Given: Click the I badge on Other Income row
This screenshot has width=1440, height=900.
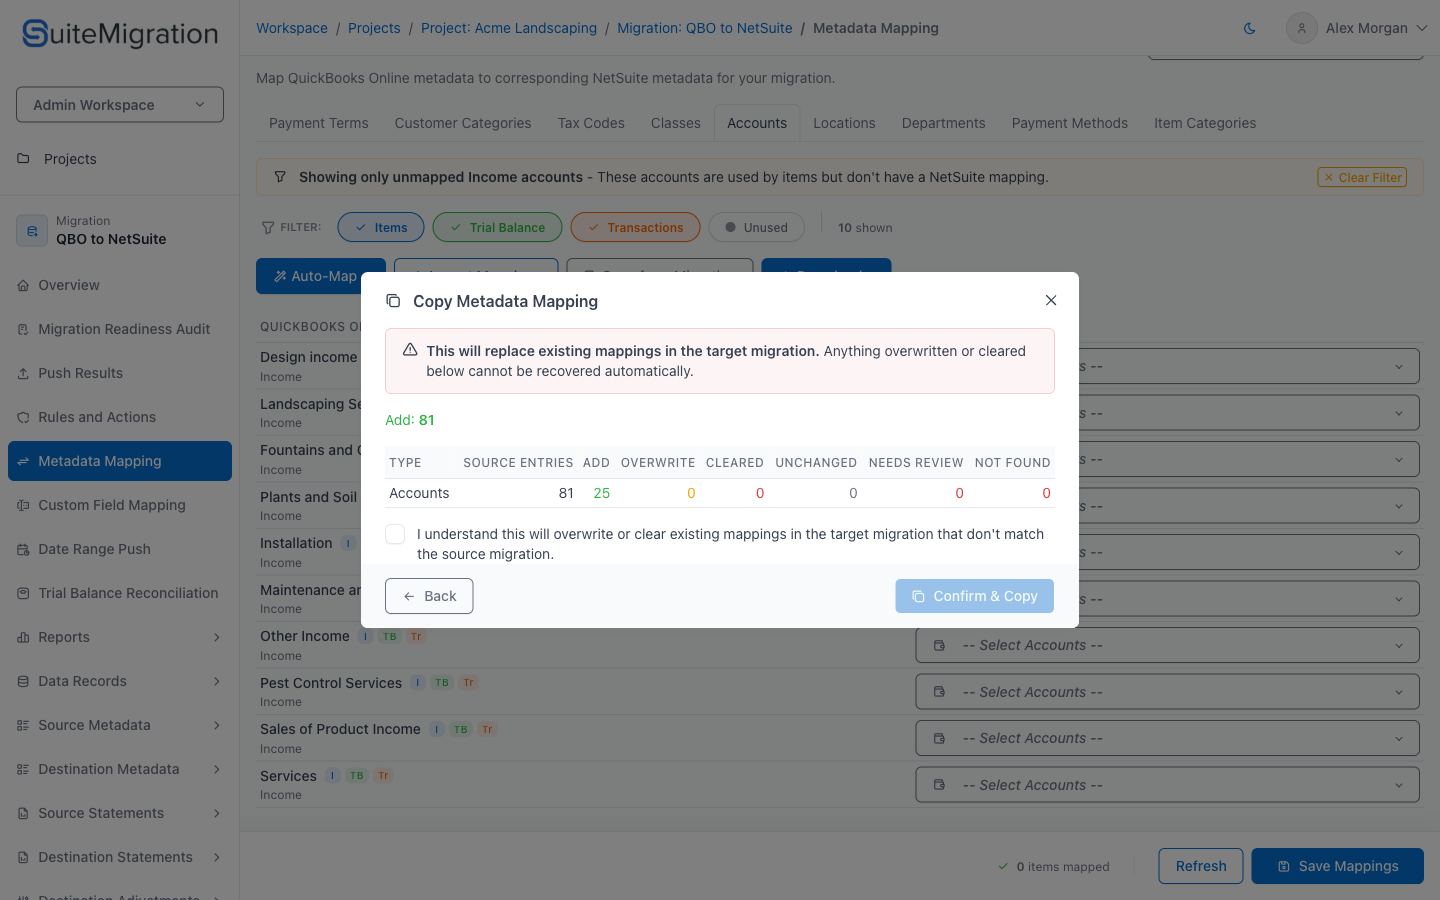Looking at the screenshot, I should pyautogui.click(x=366, y=636).
